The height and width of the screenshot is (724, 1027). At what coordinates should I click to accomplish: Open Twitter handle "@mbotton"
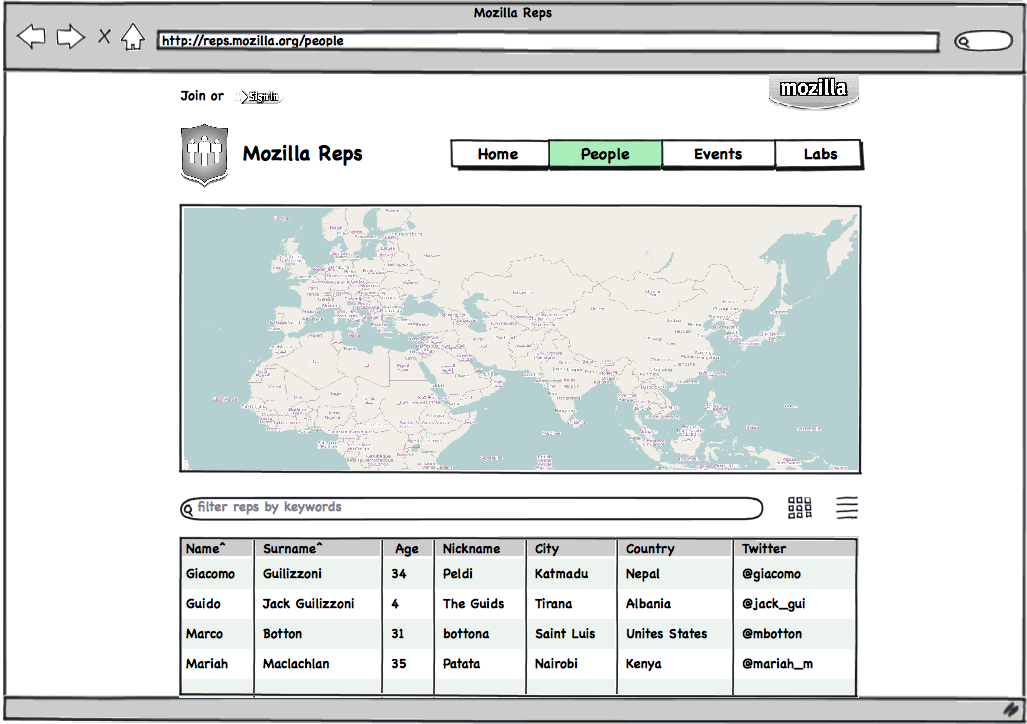click(772, 634)
